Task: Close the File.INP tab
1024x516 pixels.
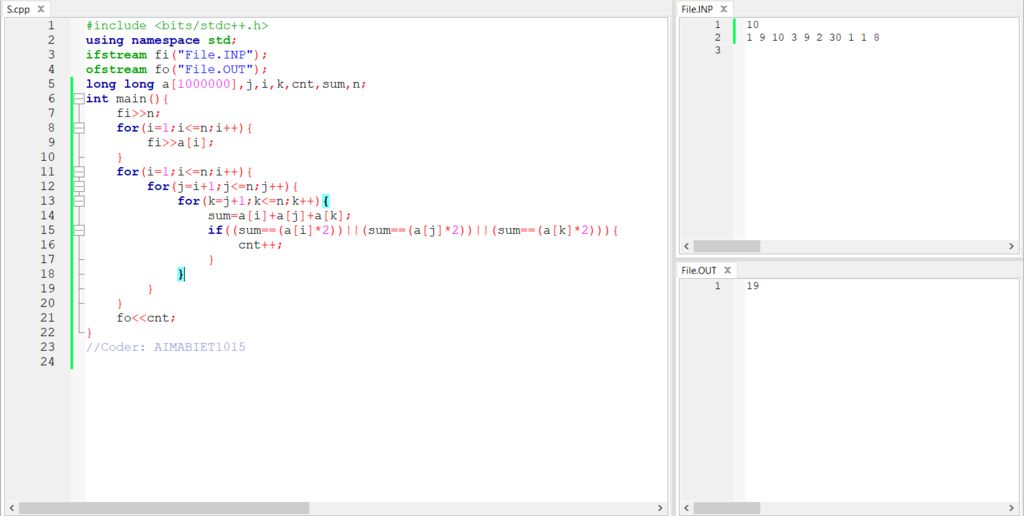Action: [724, 9]
